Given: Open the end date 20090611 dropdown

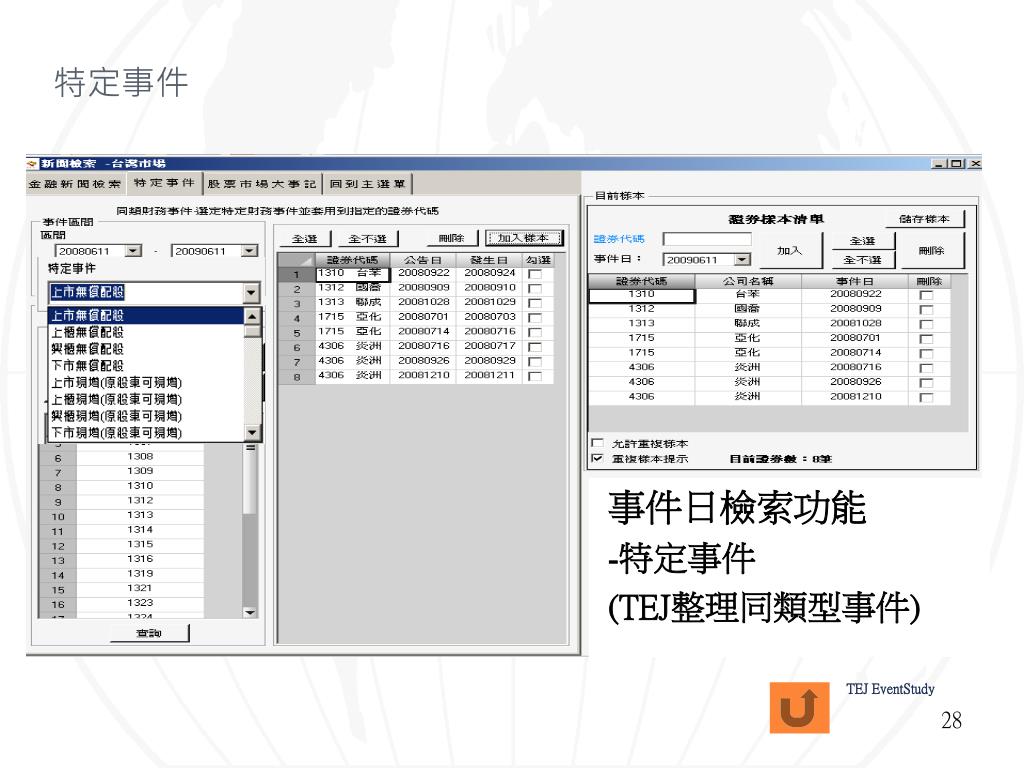Looking at the screenshot, I should tap(249, 251).
